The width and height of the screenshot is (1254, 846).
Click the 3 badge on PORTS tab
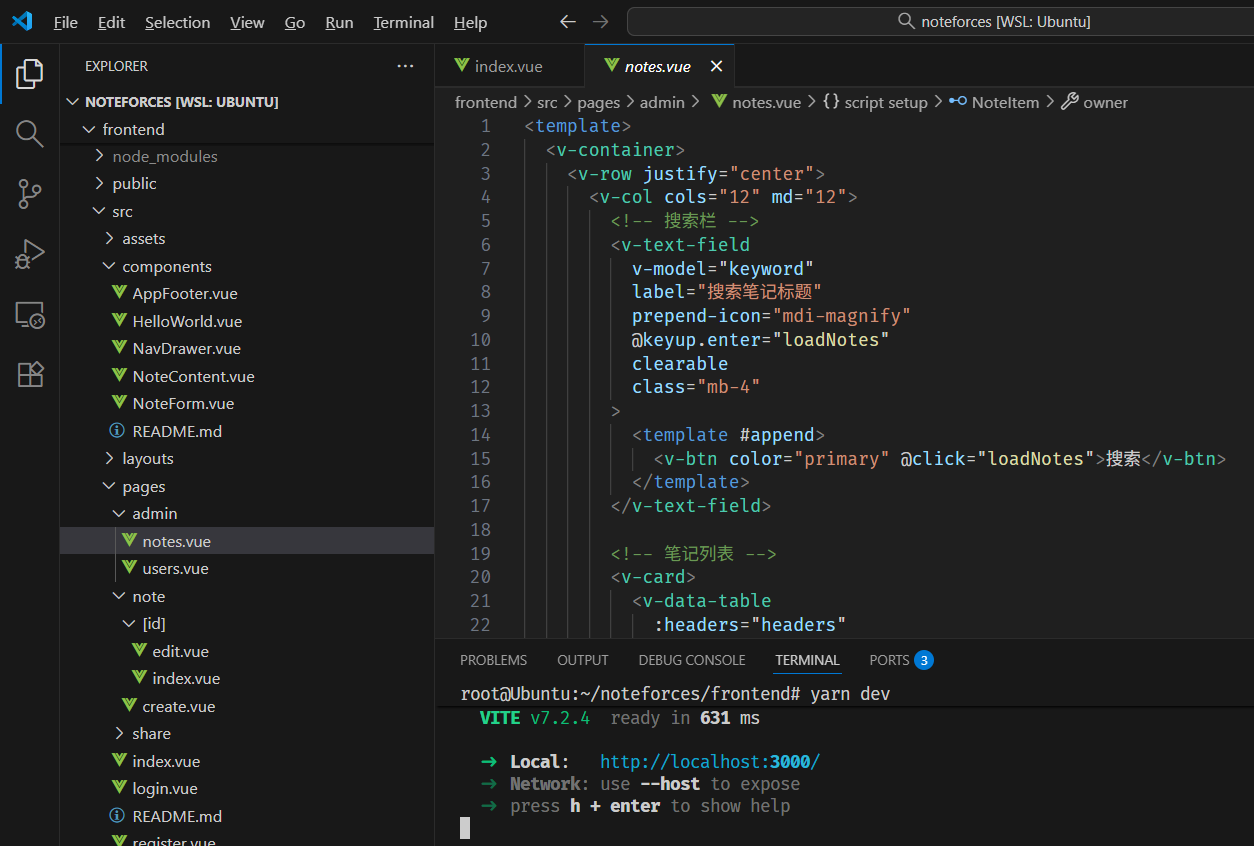pyautogui.click(x=924, y=660)
